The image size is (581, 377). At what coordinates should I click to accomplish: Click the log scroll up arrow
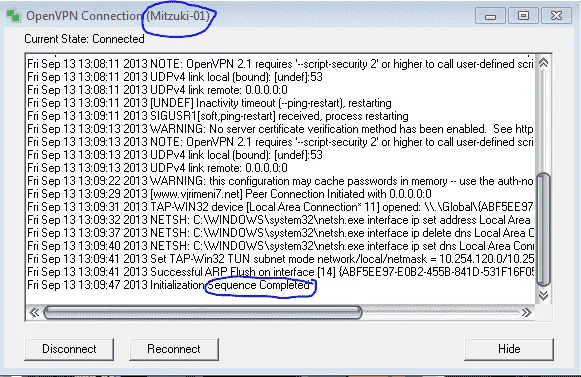click(x=543, y=63)
